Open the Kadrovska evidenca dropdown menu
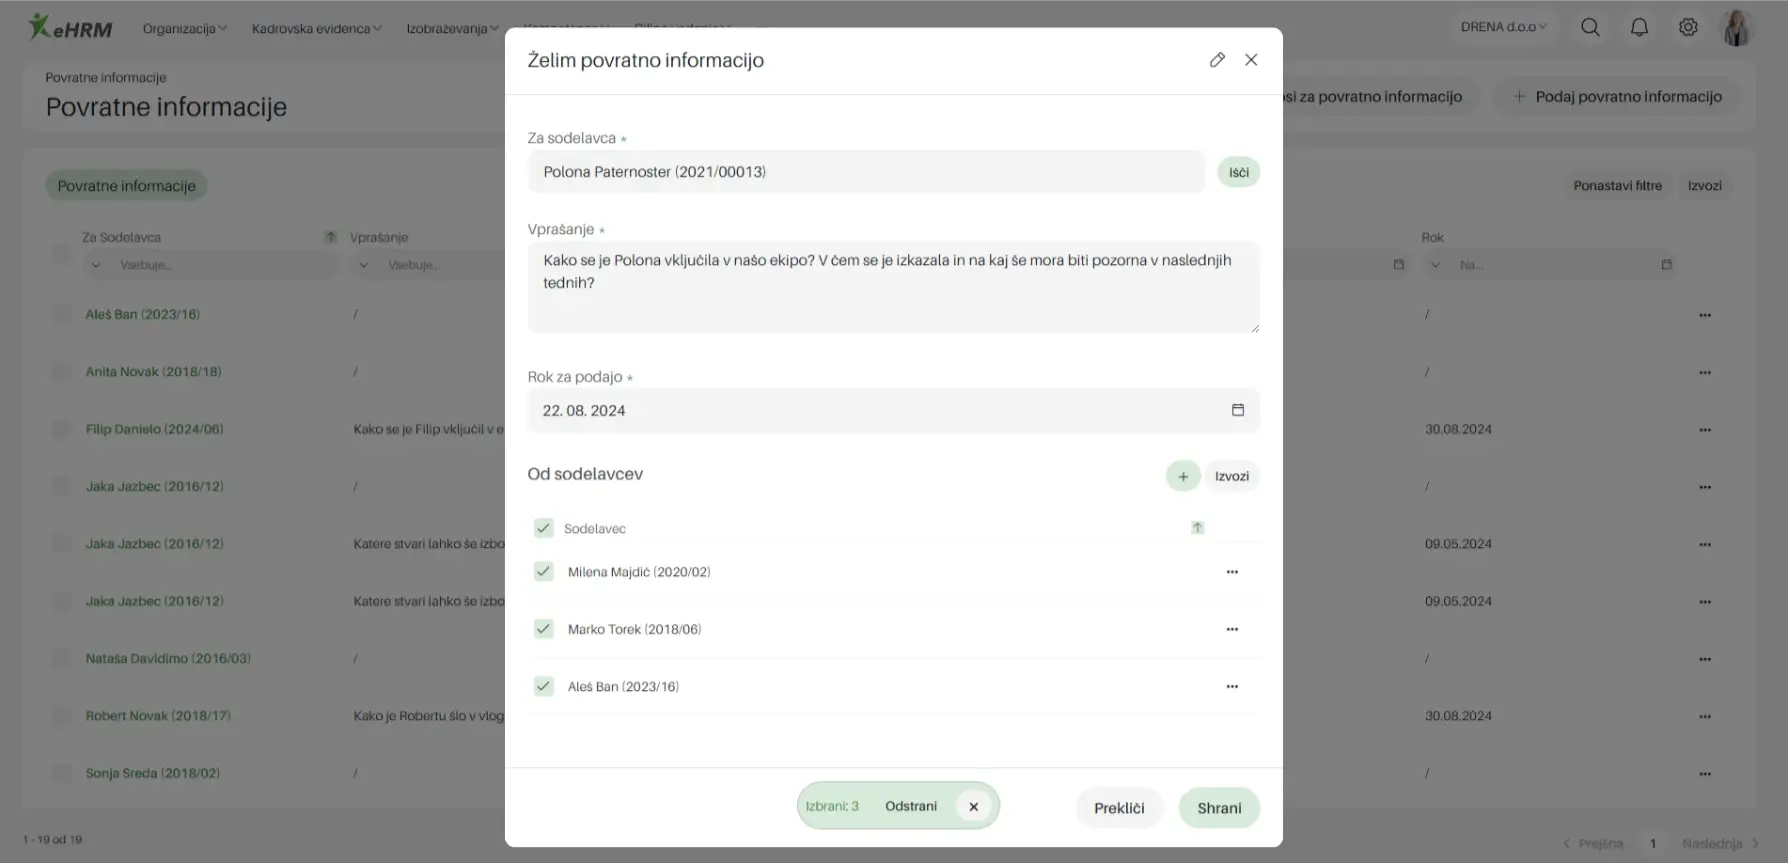Viewport: 1788px width, 863px height. tap(316, 29)
